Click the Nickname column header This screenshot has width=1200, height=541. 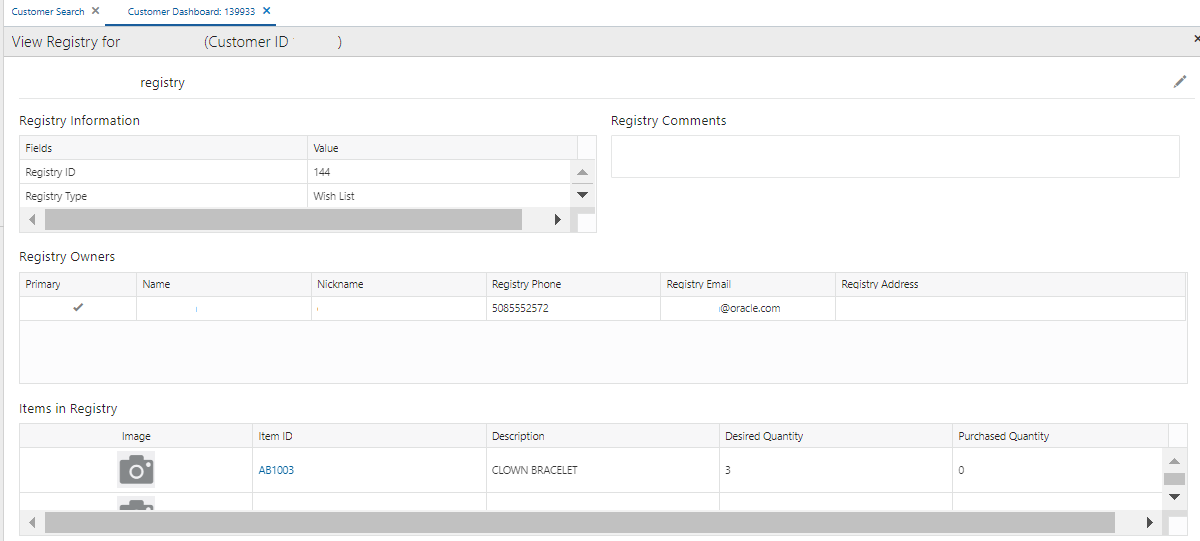coord(398,284)
